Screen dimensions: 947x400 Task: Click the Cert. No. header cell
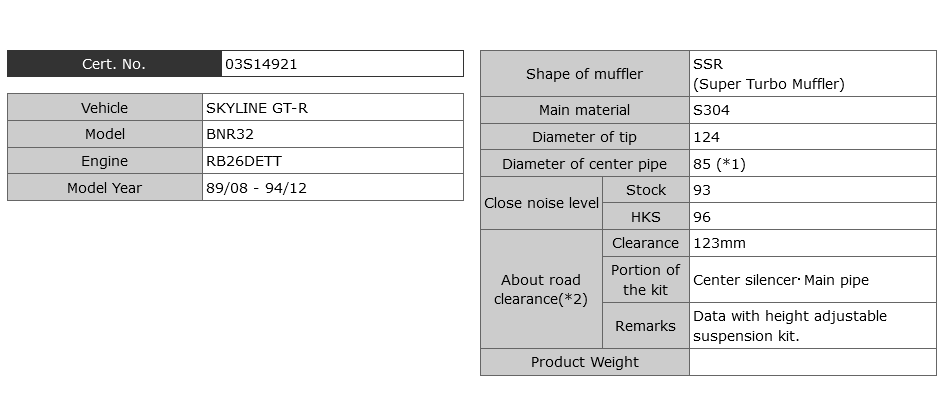pyautogui.click(x=114, y=64)
